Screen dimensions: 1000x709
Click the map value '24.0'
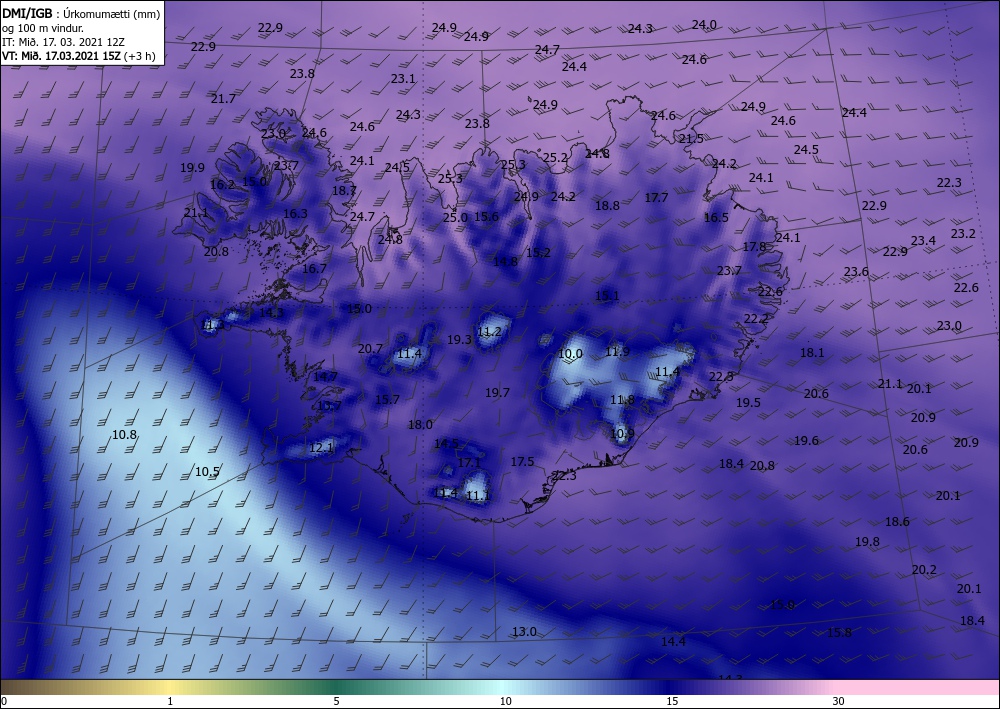tap(704, 24)
